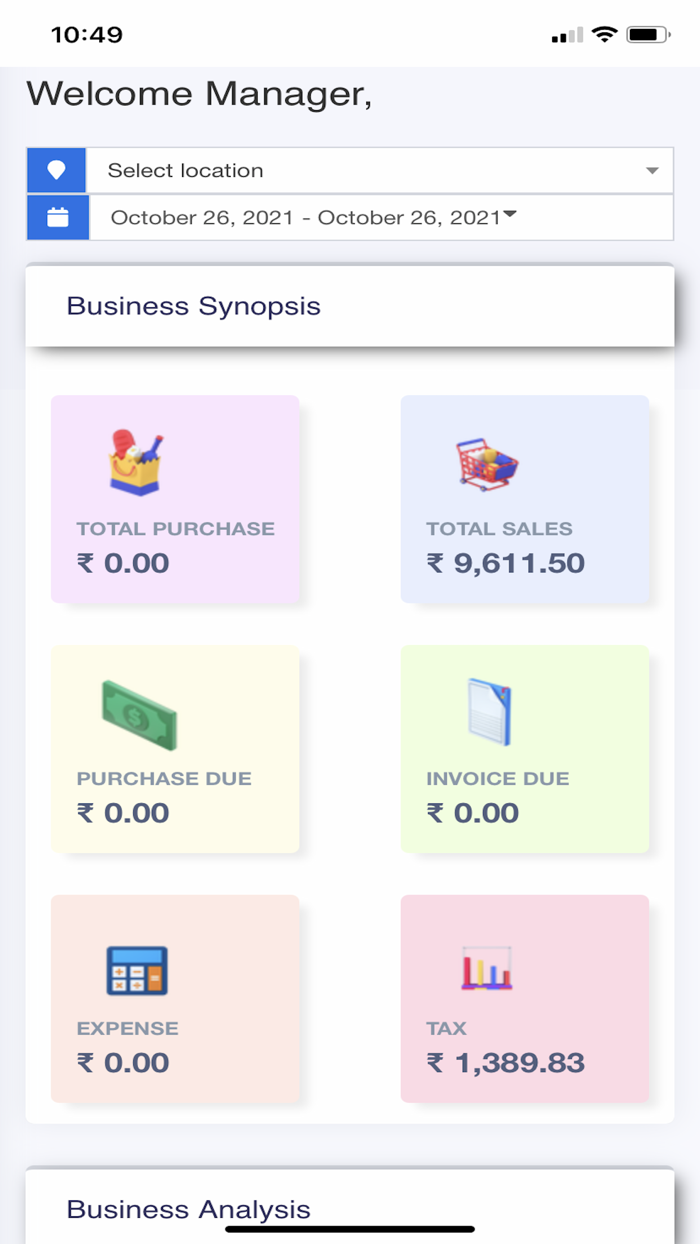700x1244 pixels.
Task: Open the Business Synopsis section
Action: coord(195,306)
